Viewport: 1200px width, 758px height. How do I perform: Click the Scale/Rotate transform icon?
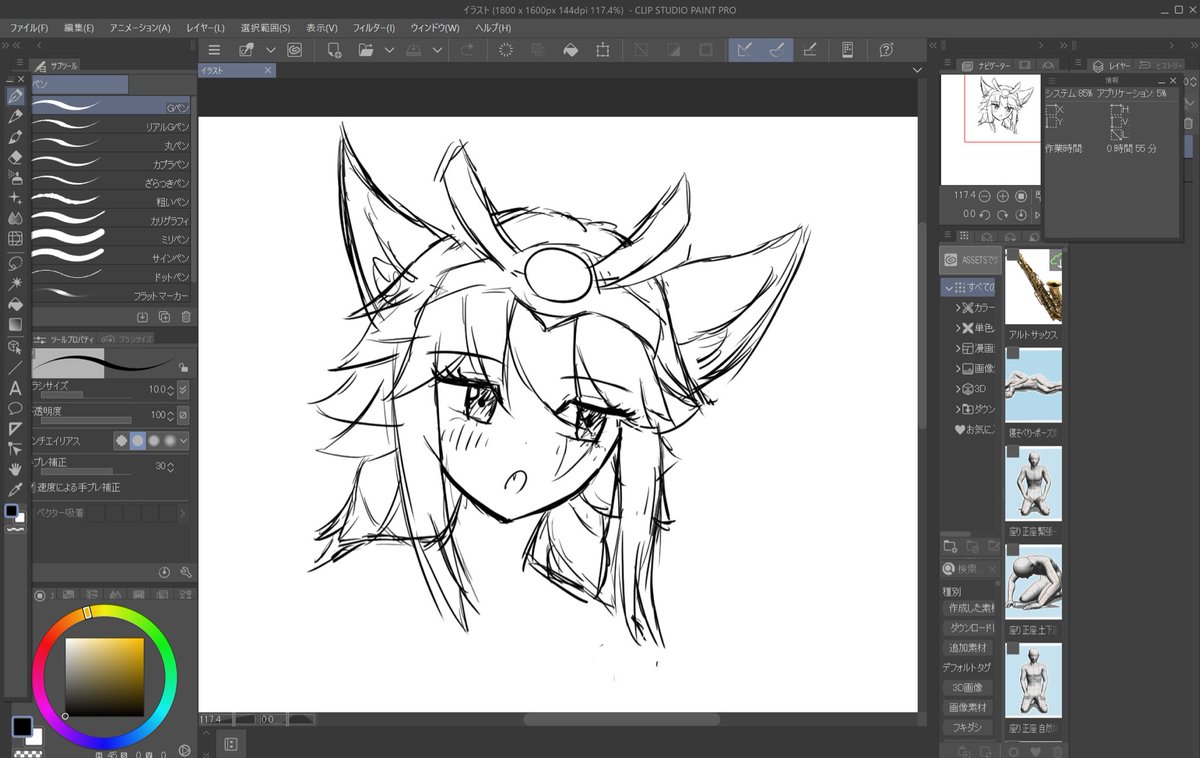[x=603, y=50]
